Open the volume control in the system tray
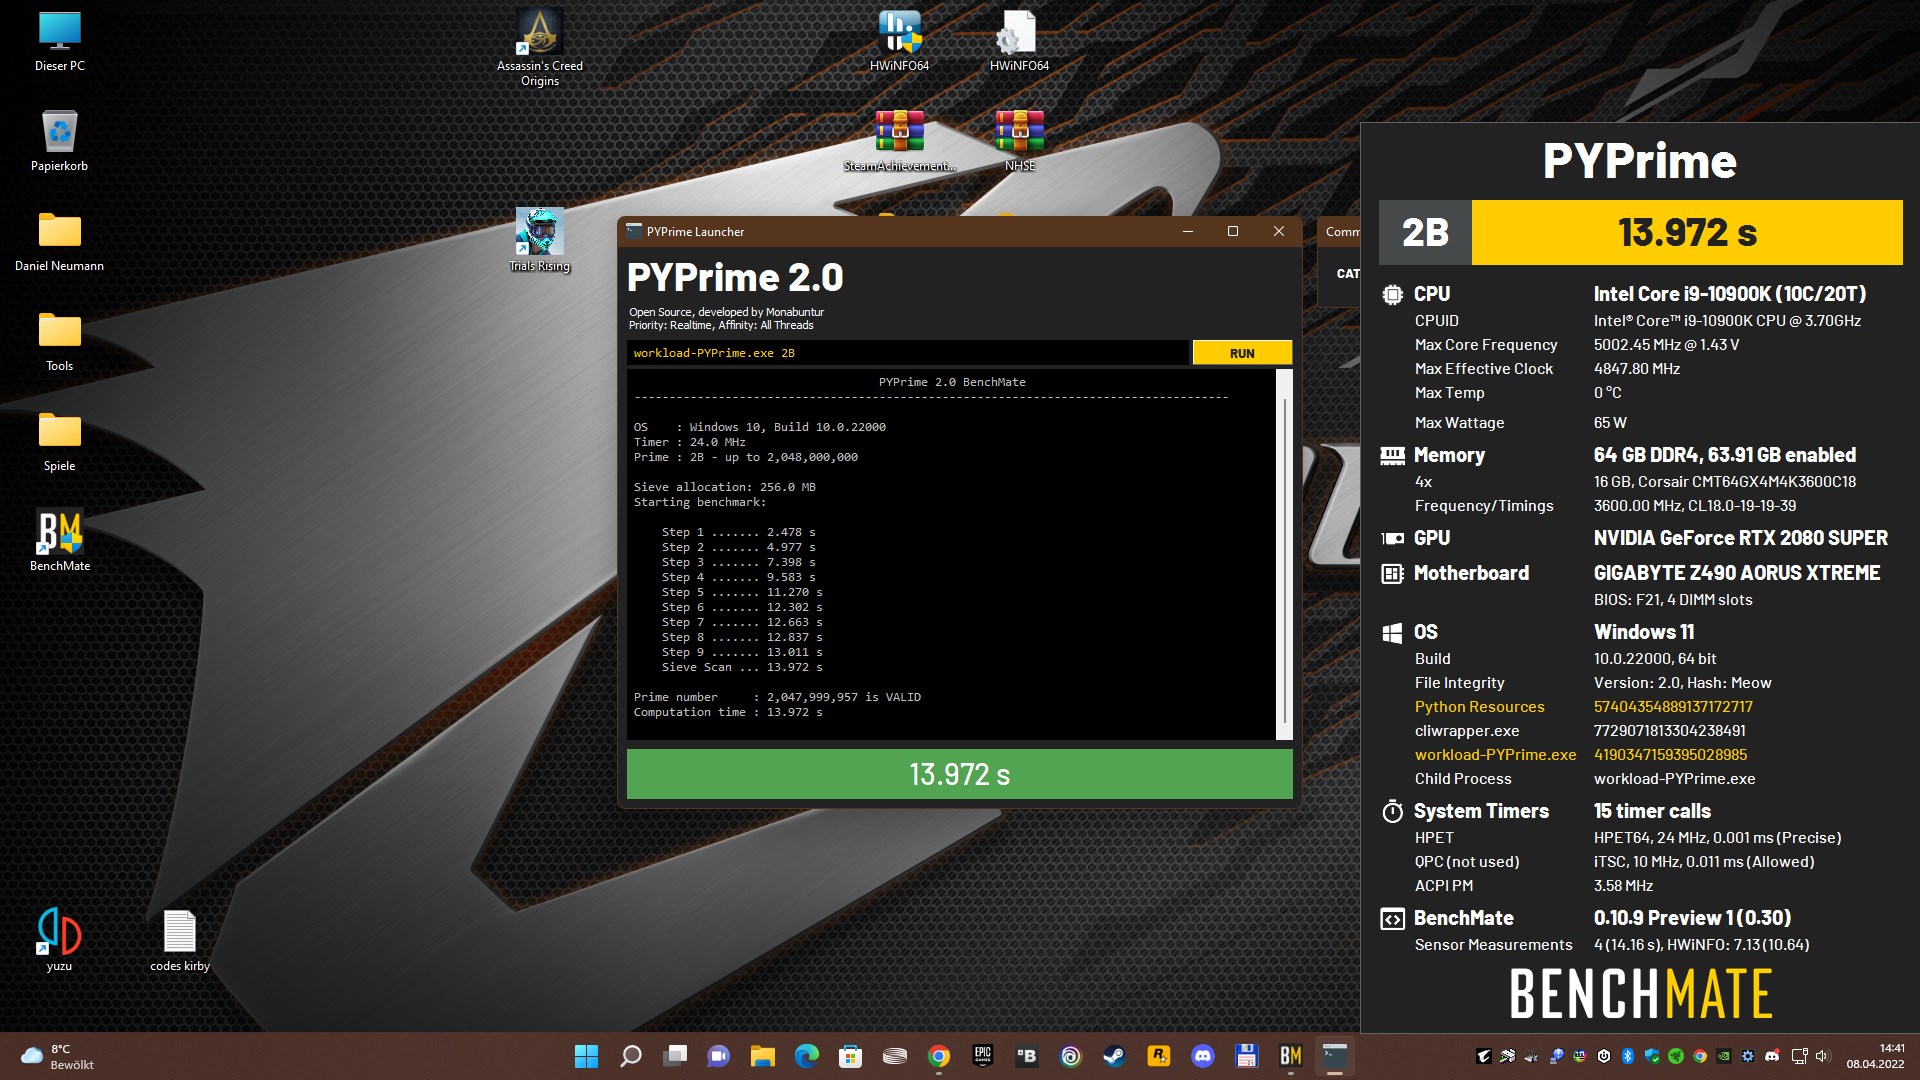Screen dimensions: 1920x1080 coord(1821,1056)
